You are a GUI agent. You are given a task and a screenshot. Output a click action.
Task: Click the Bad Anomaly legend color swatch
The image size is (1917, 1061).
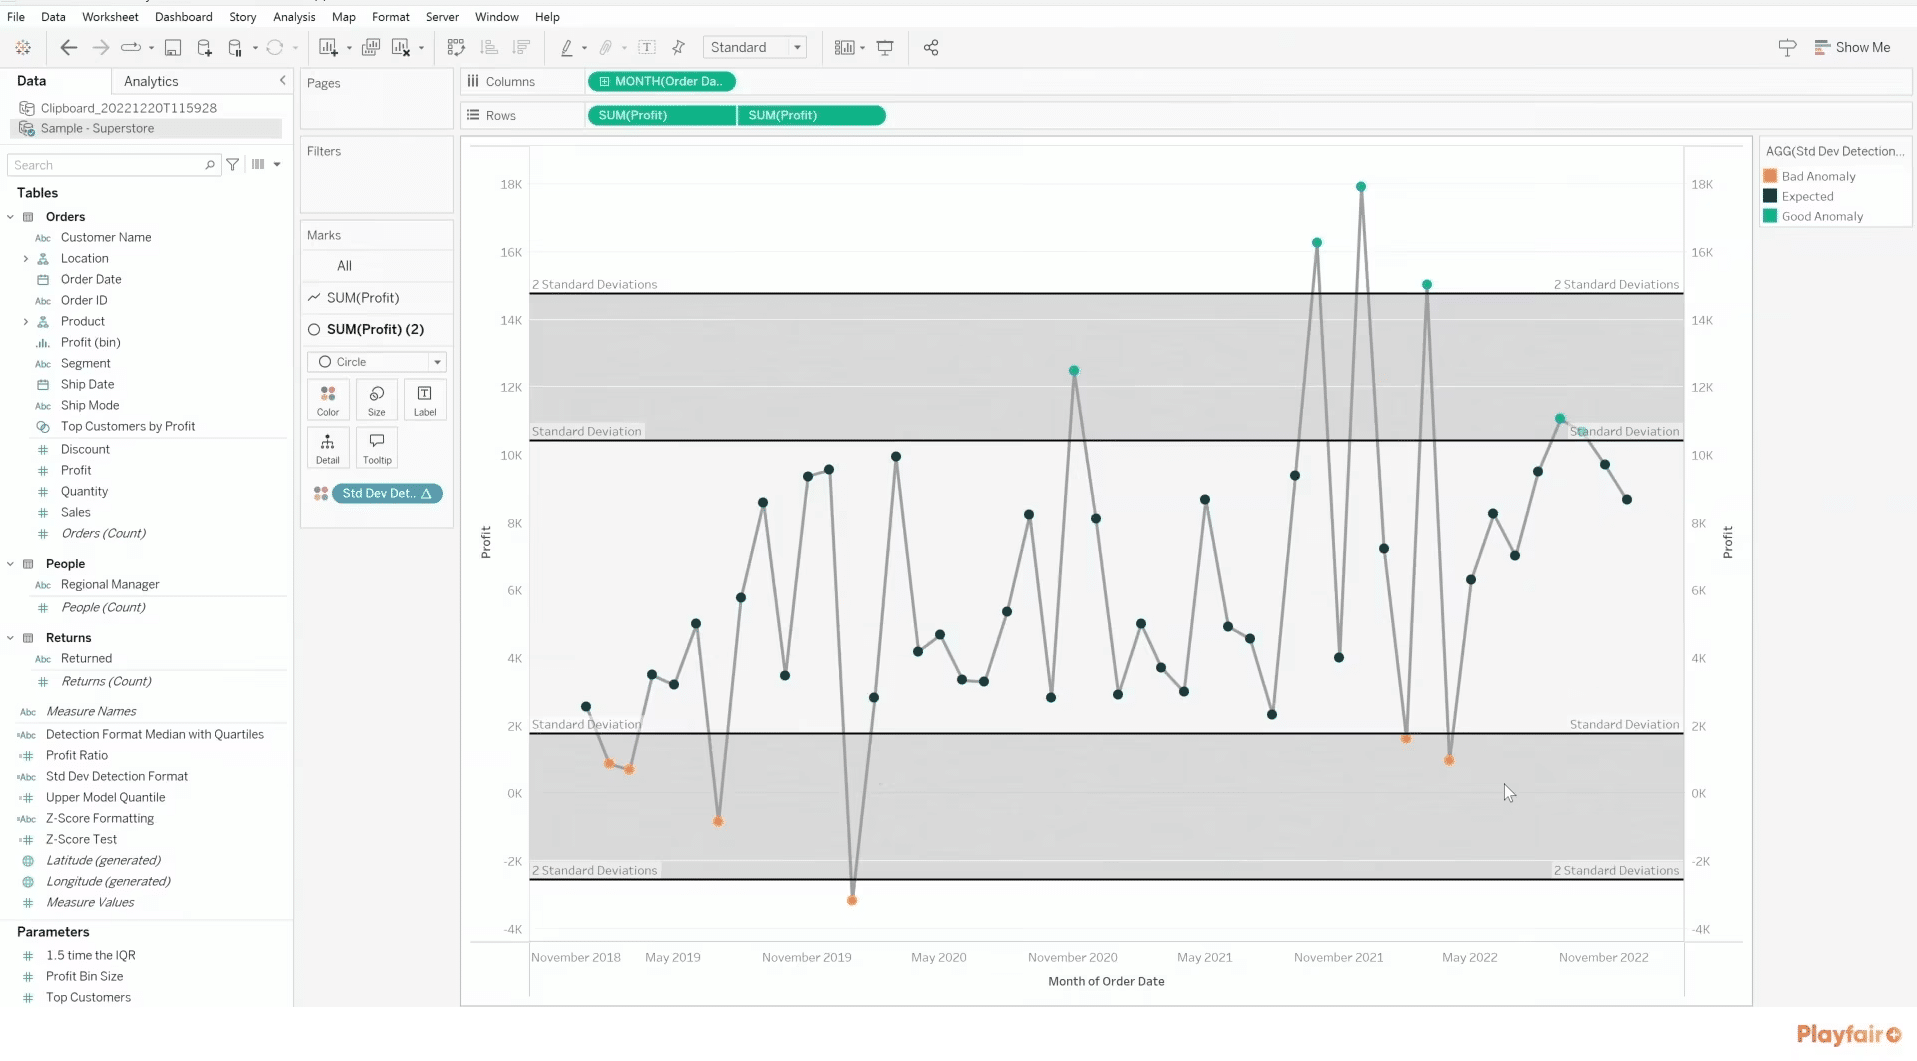coord(1770,175)
